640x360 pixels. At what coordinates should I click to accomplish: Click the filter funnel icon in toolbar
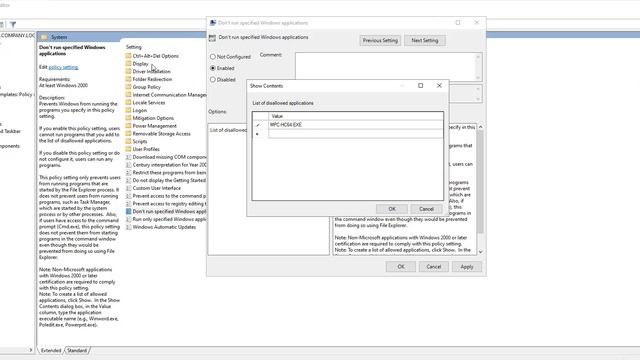click(13, 24)
